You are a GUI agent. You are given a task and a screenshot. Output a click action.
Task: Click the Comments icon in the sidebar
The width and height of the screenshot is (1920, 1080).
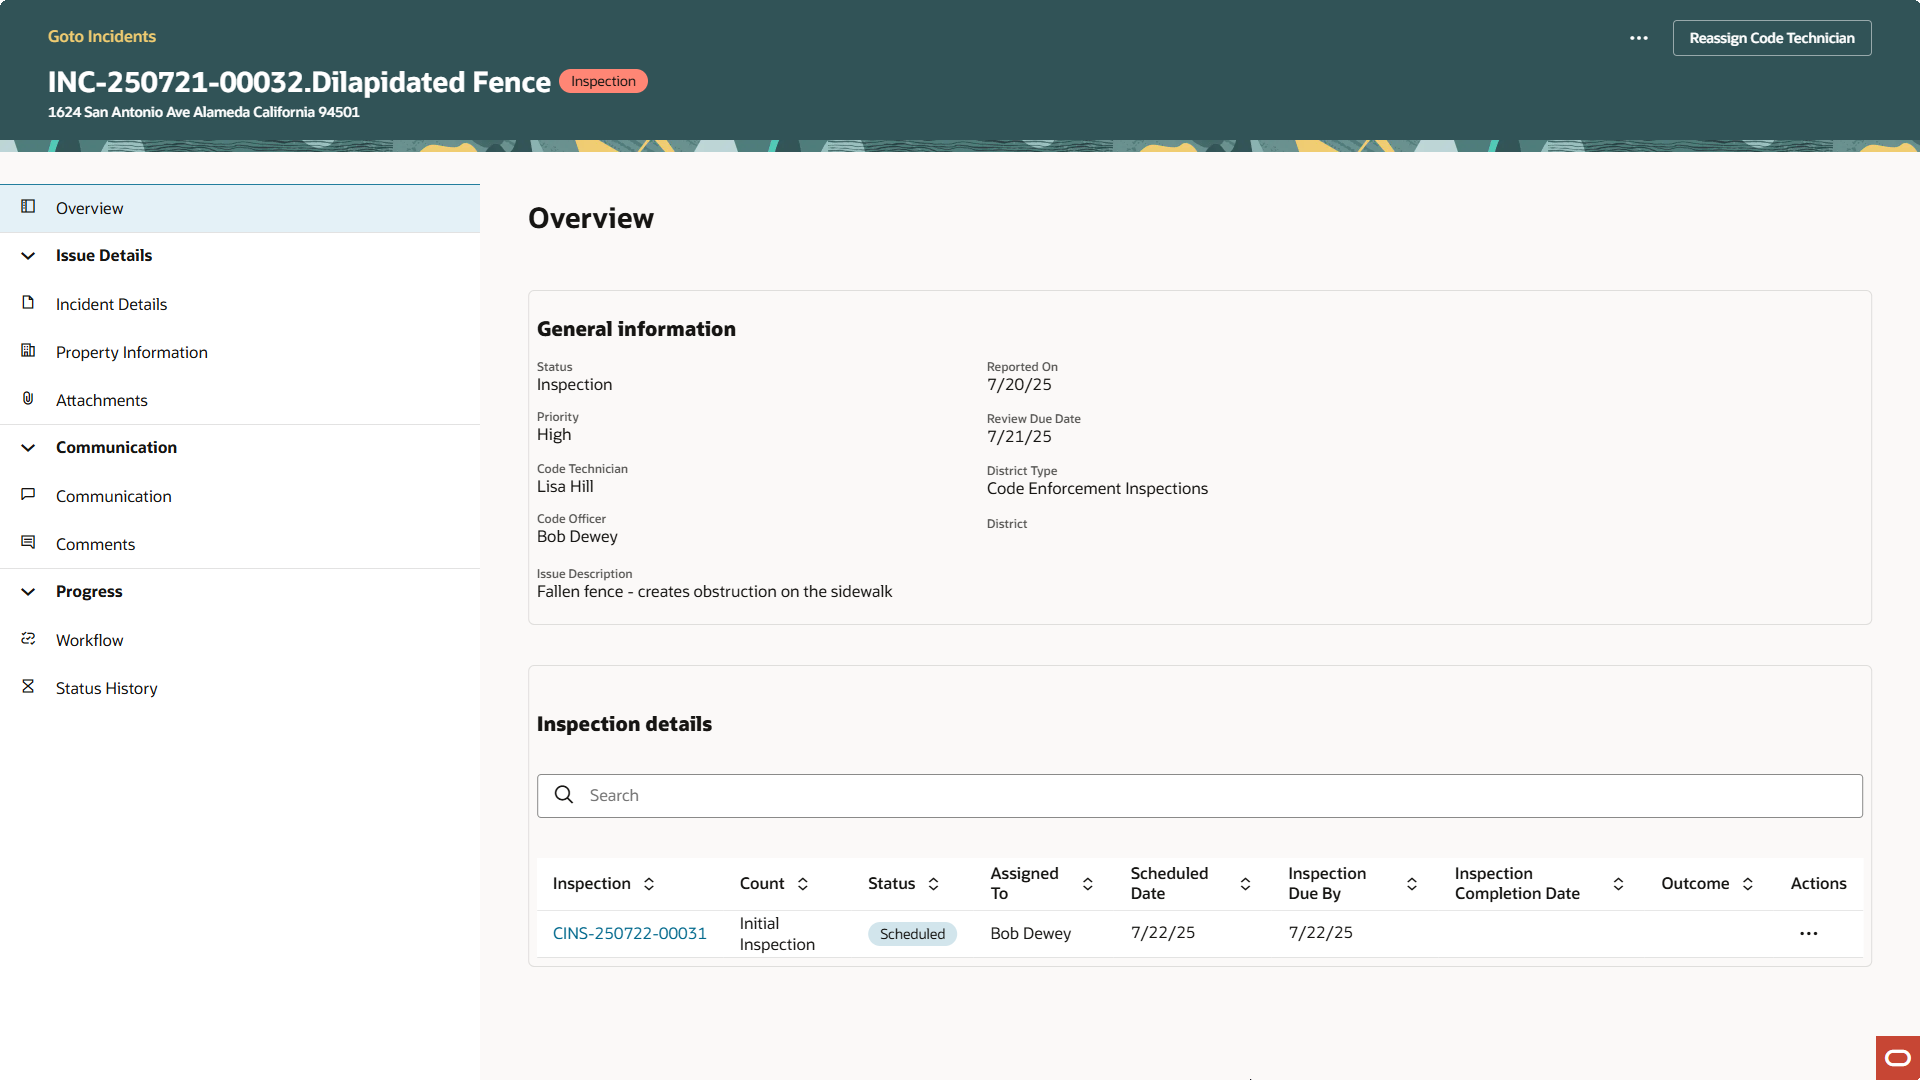[28, 542]
